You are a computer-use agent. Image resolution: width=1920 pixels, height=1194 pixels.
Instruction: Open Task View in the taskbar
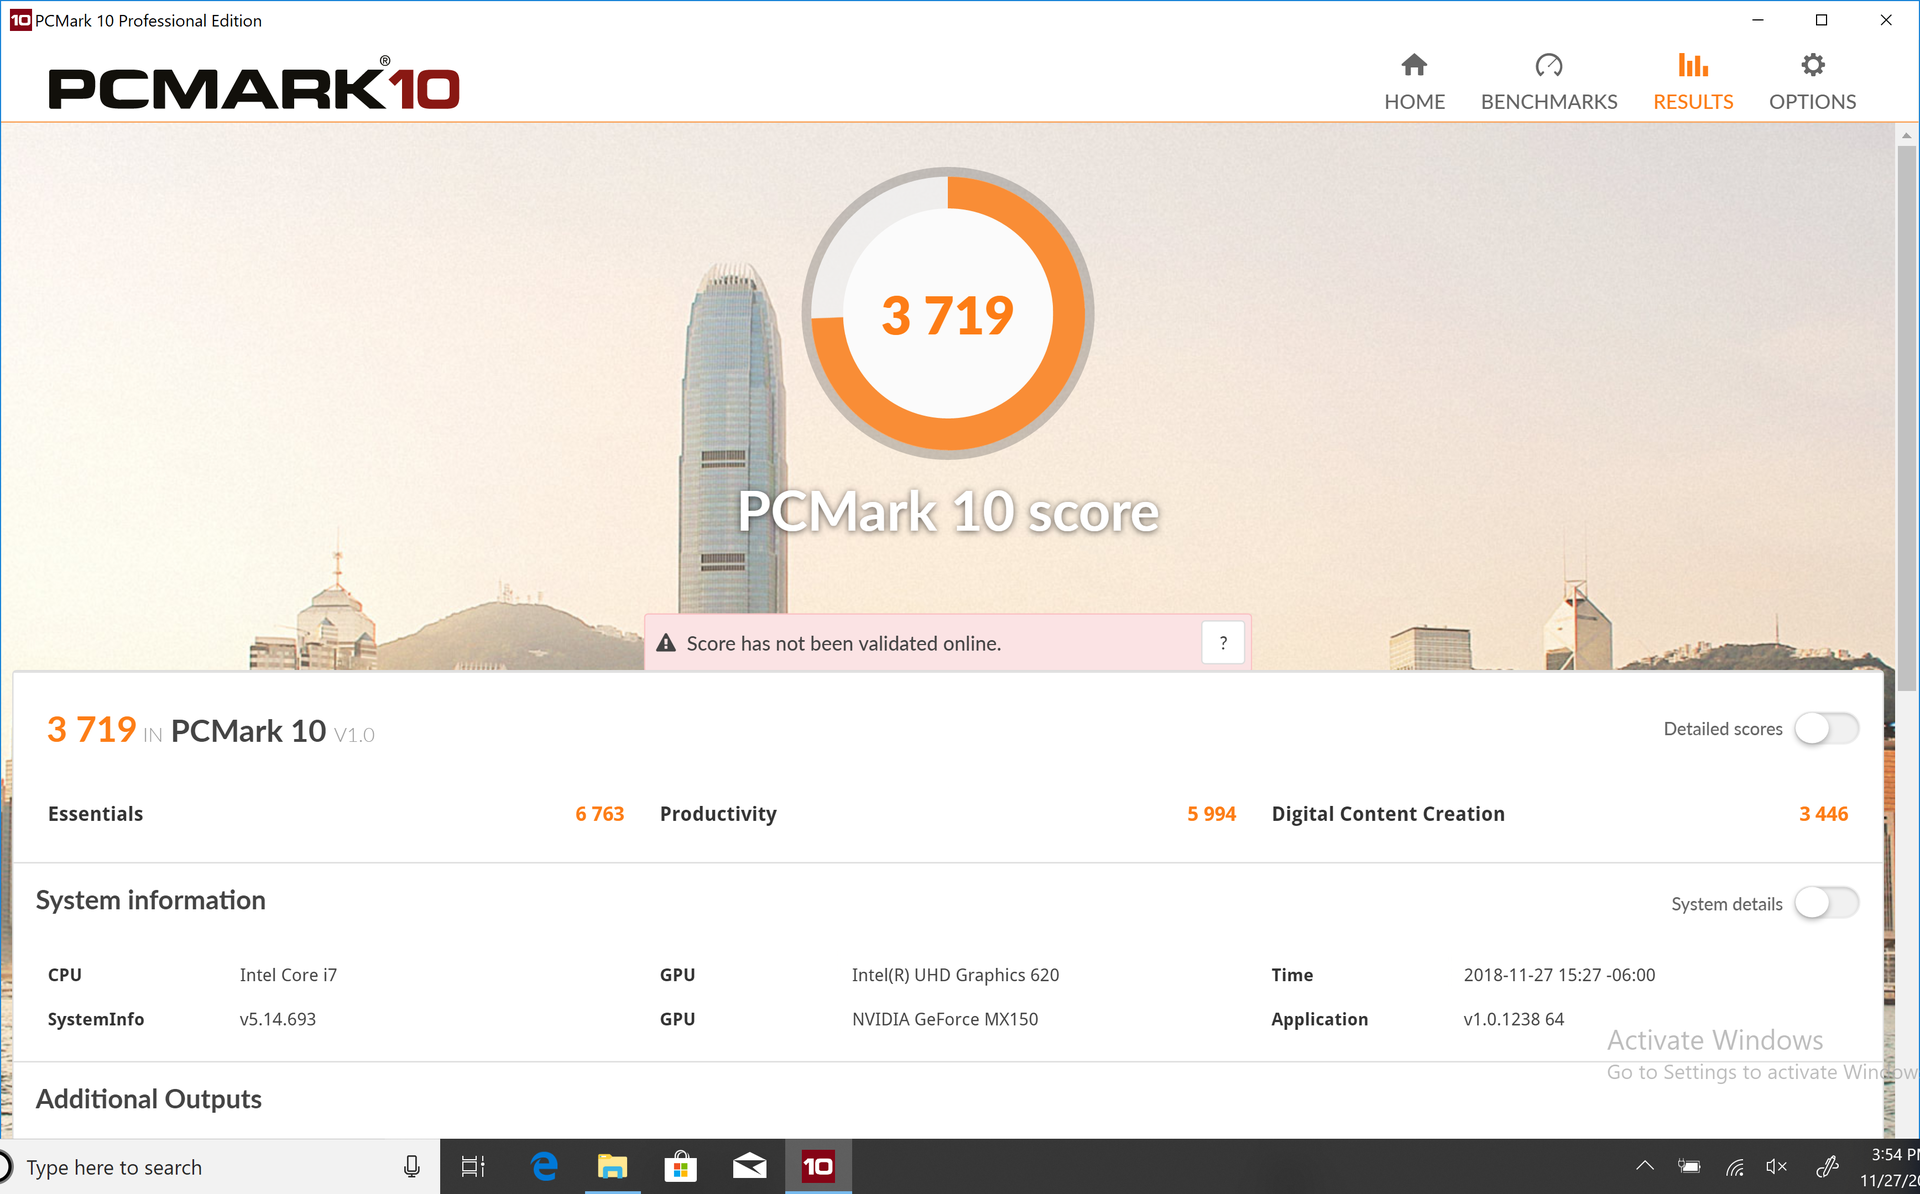coord(473,1166)
